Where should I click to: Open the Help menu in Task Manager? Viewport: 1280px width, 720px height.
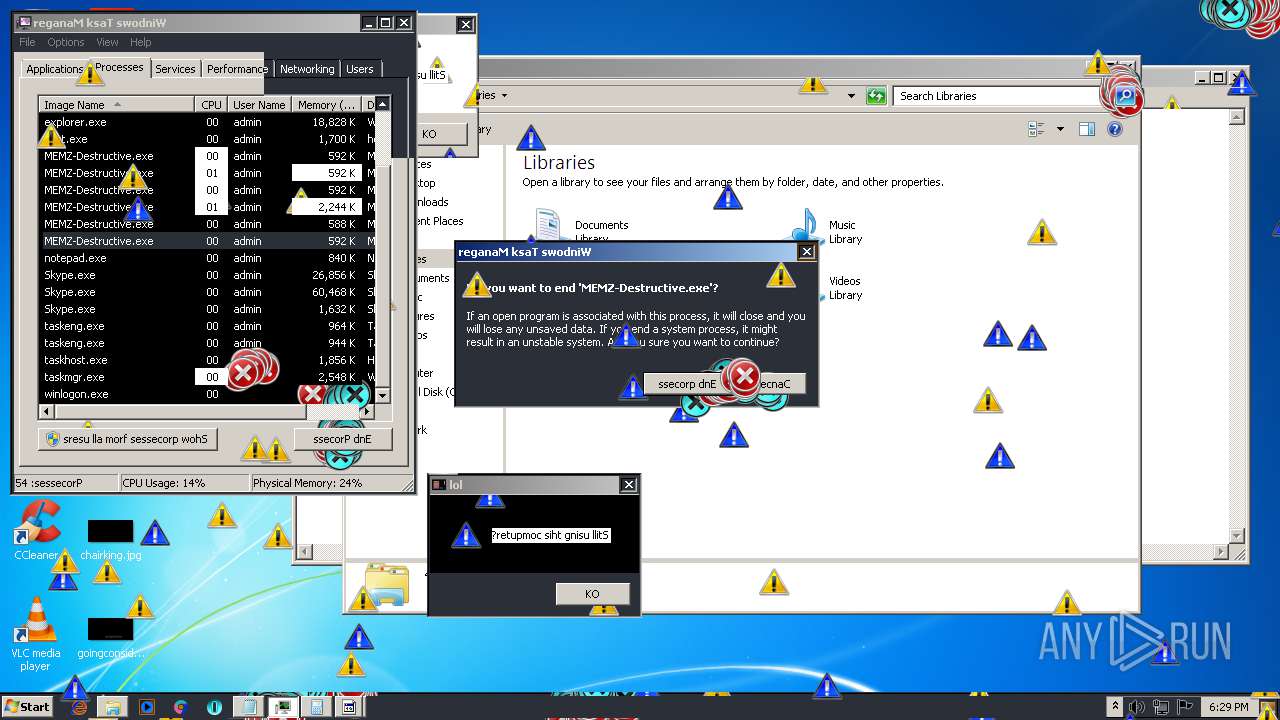click(x=141, y=42)
